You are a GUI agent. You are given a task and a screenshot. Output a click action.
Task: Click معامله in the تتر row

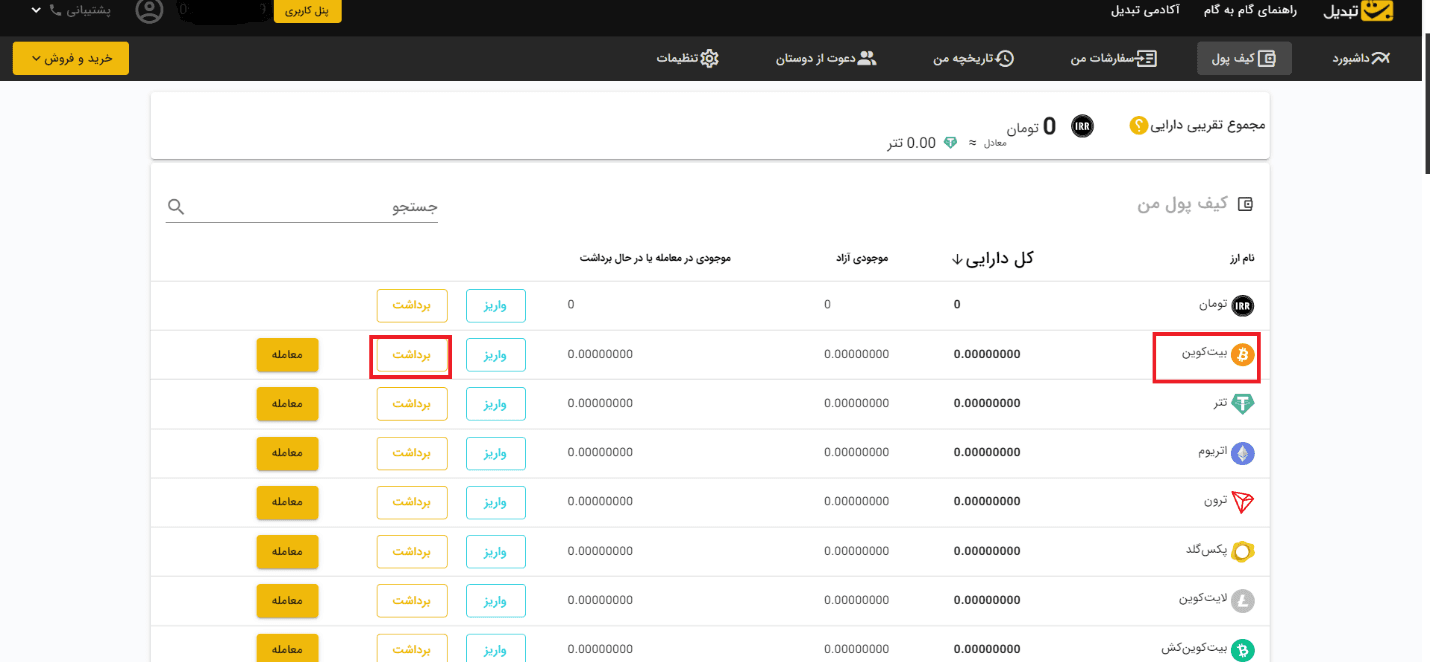tap(288, 404)
